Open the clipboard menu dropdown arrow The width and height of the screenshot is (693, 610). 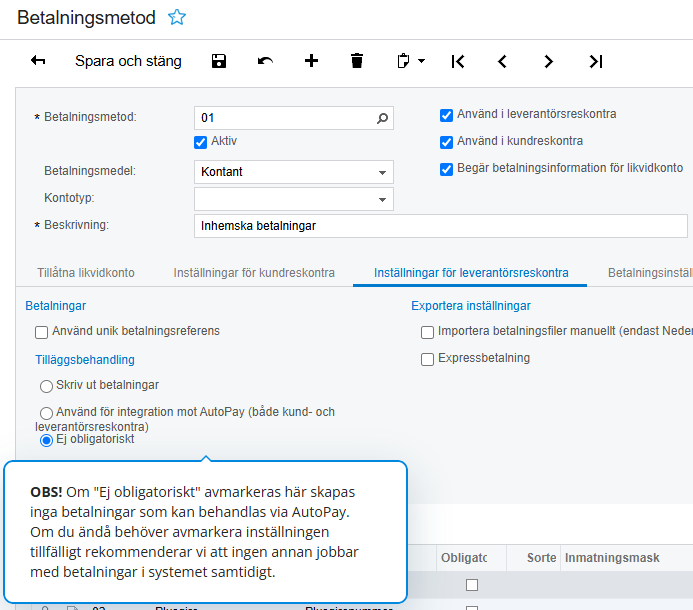tap(421, 61)
